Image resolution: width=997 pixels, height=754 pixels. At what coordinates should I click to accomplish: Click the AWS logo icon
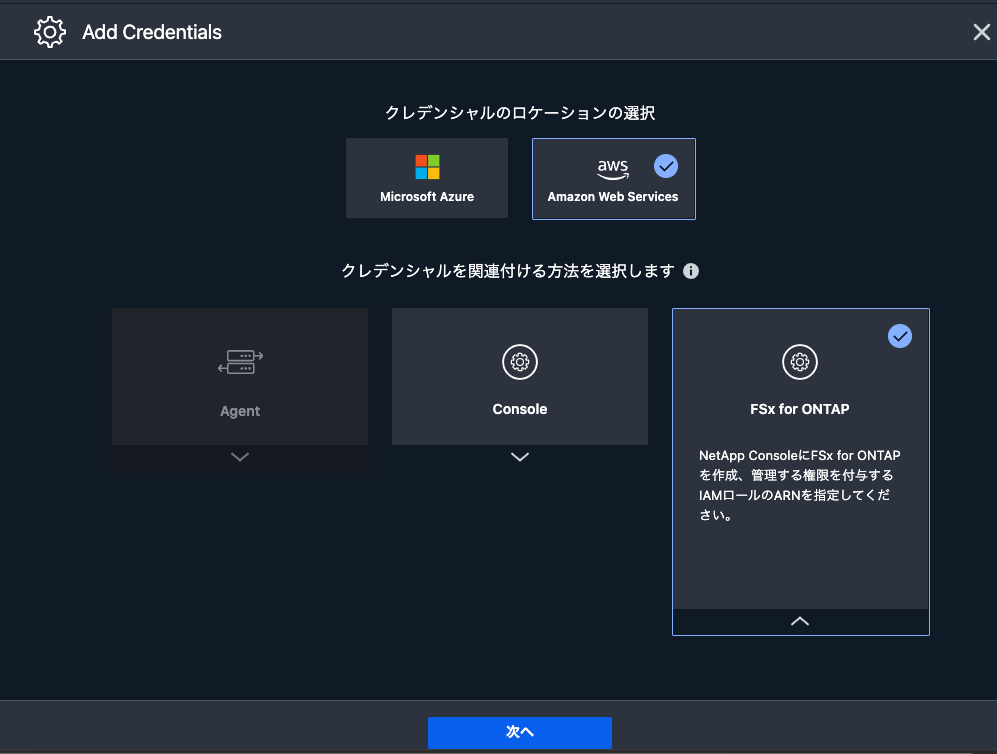[613, 169]
